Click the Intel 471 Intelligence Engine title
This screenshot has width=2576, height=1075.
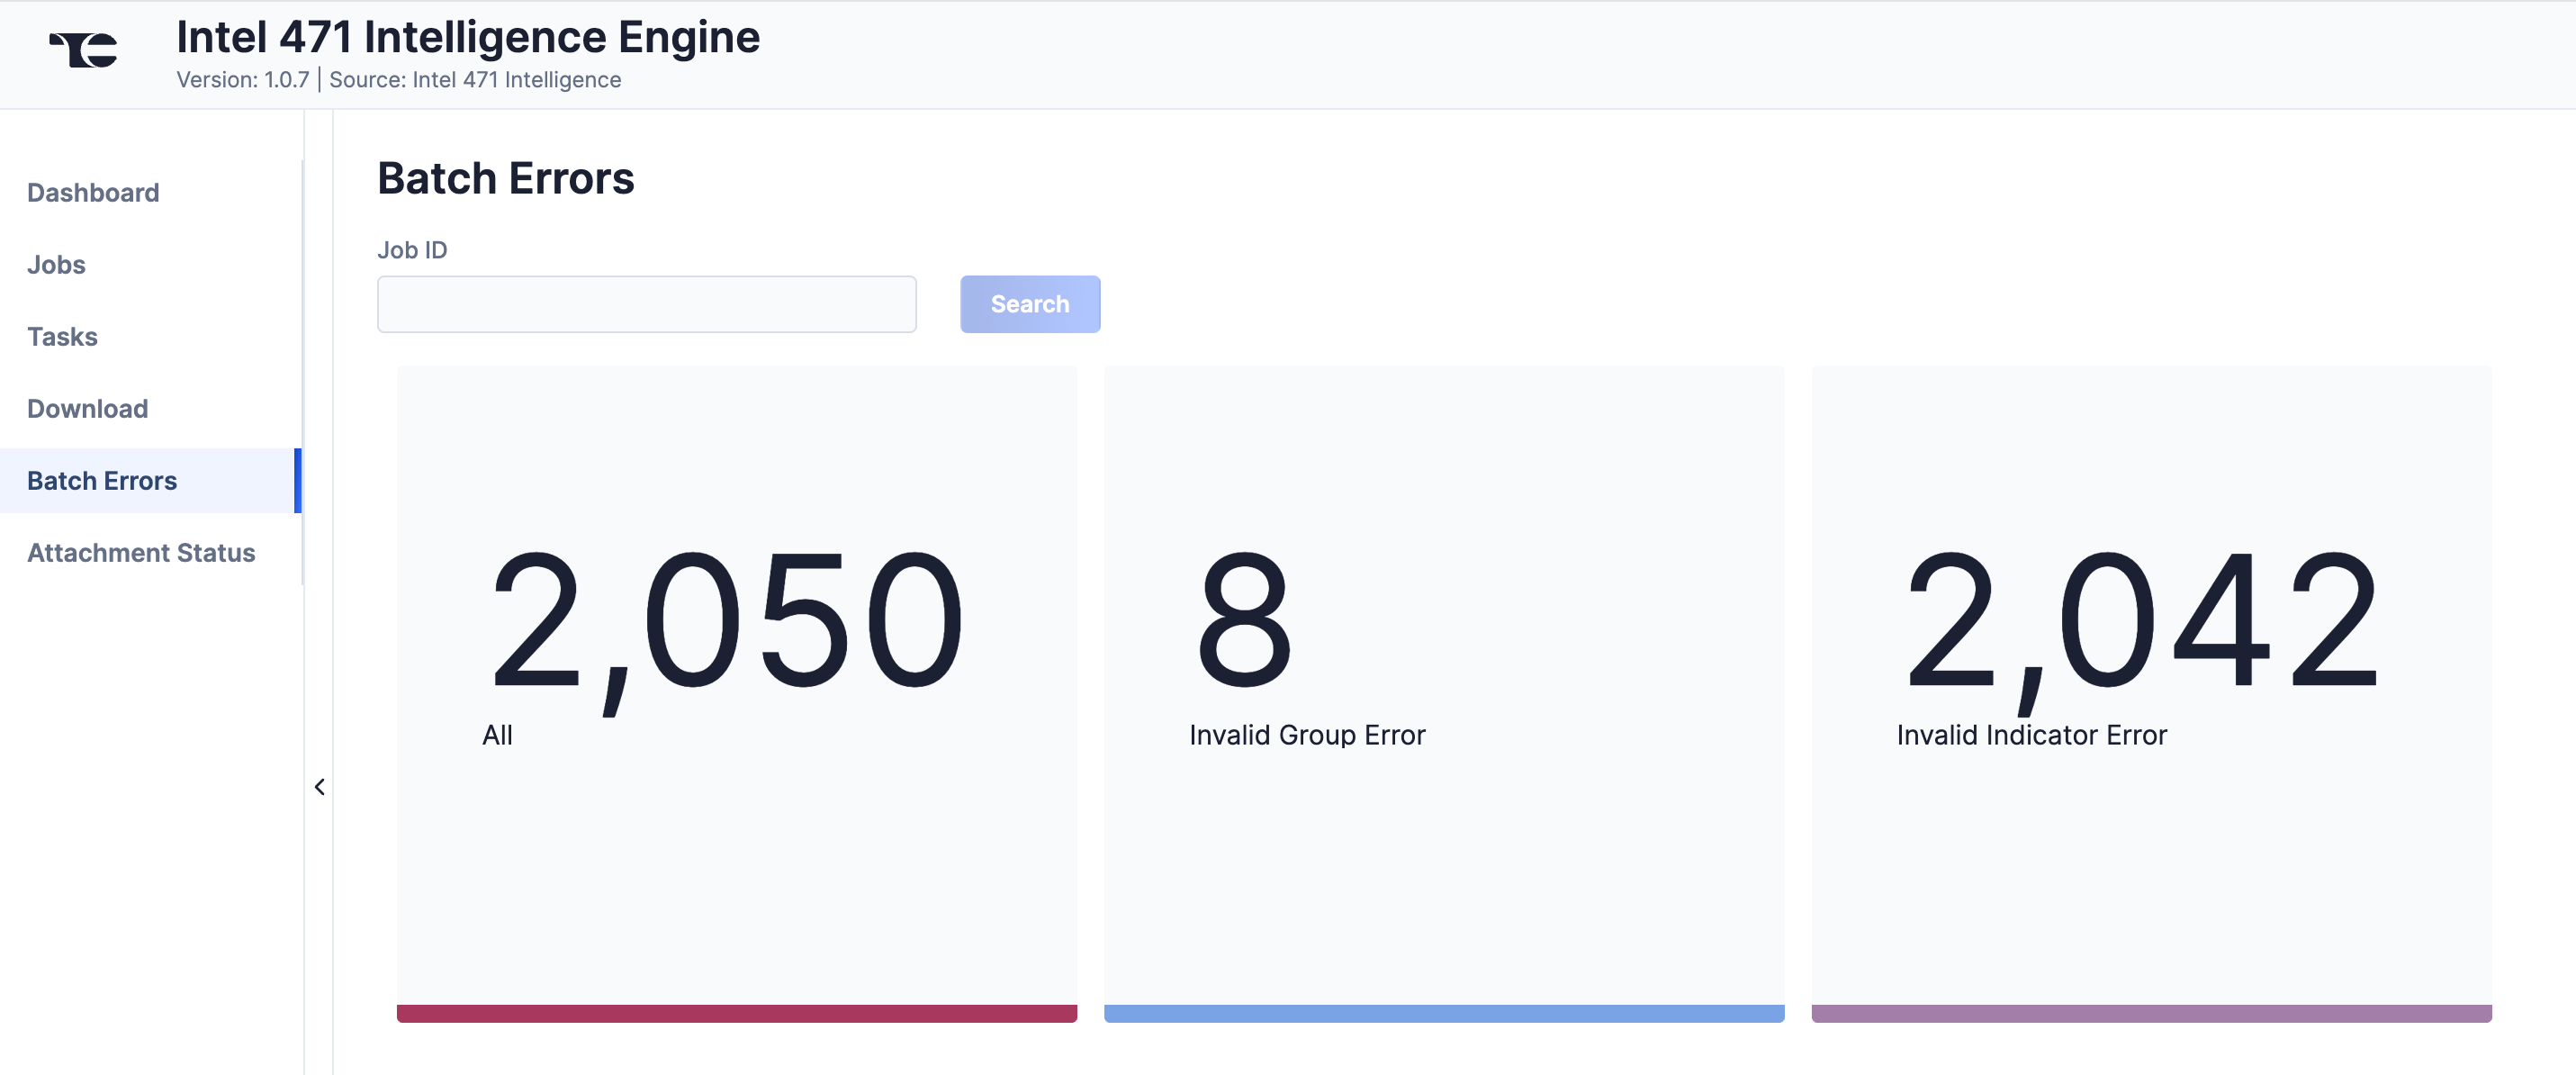[x=468, y=38]
